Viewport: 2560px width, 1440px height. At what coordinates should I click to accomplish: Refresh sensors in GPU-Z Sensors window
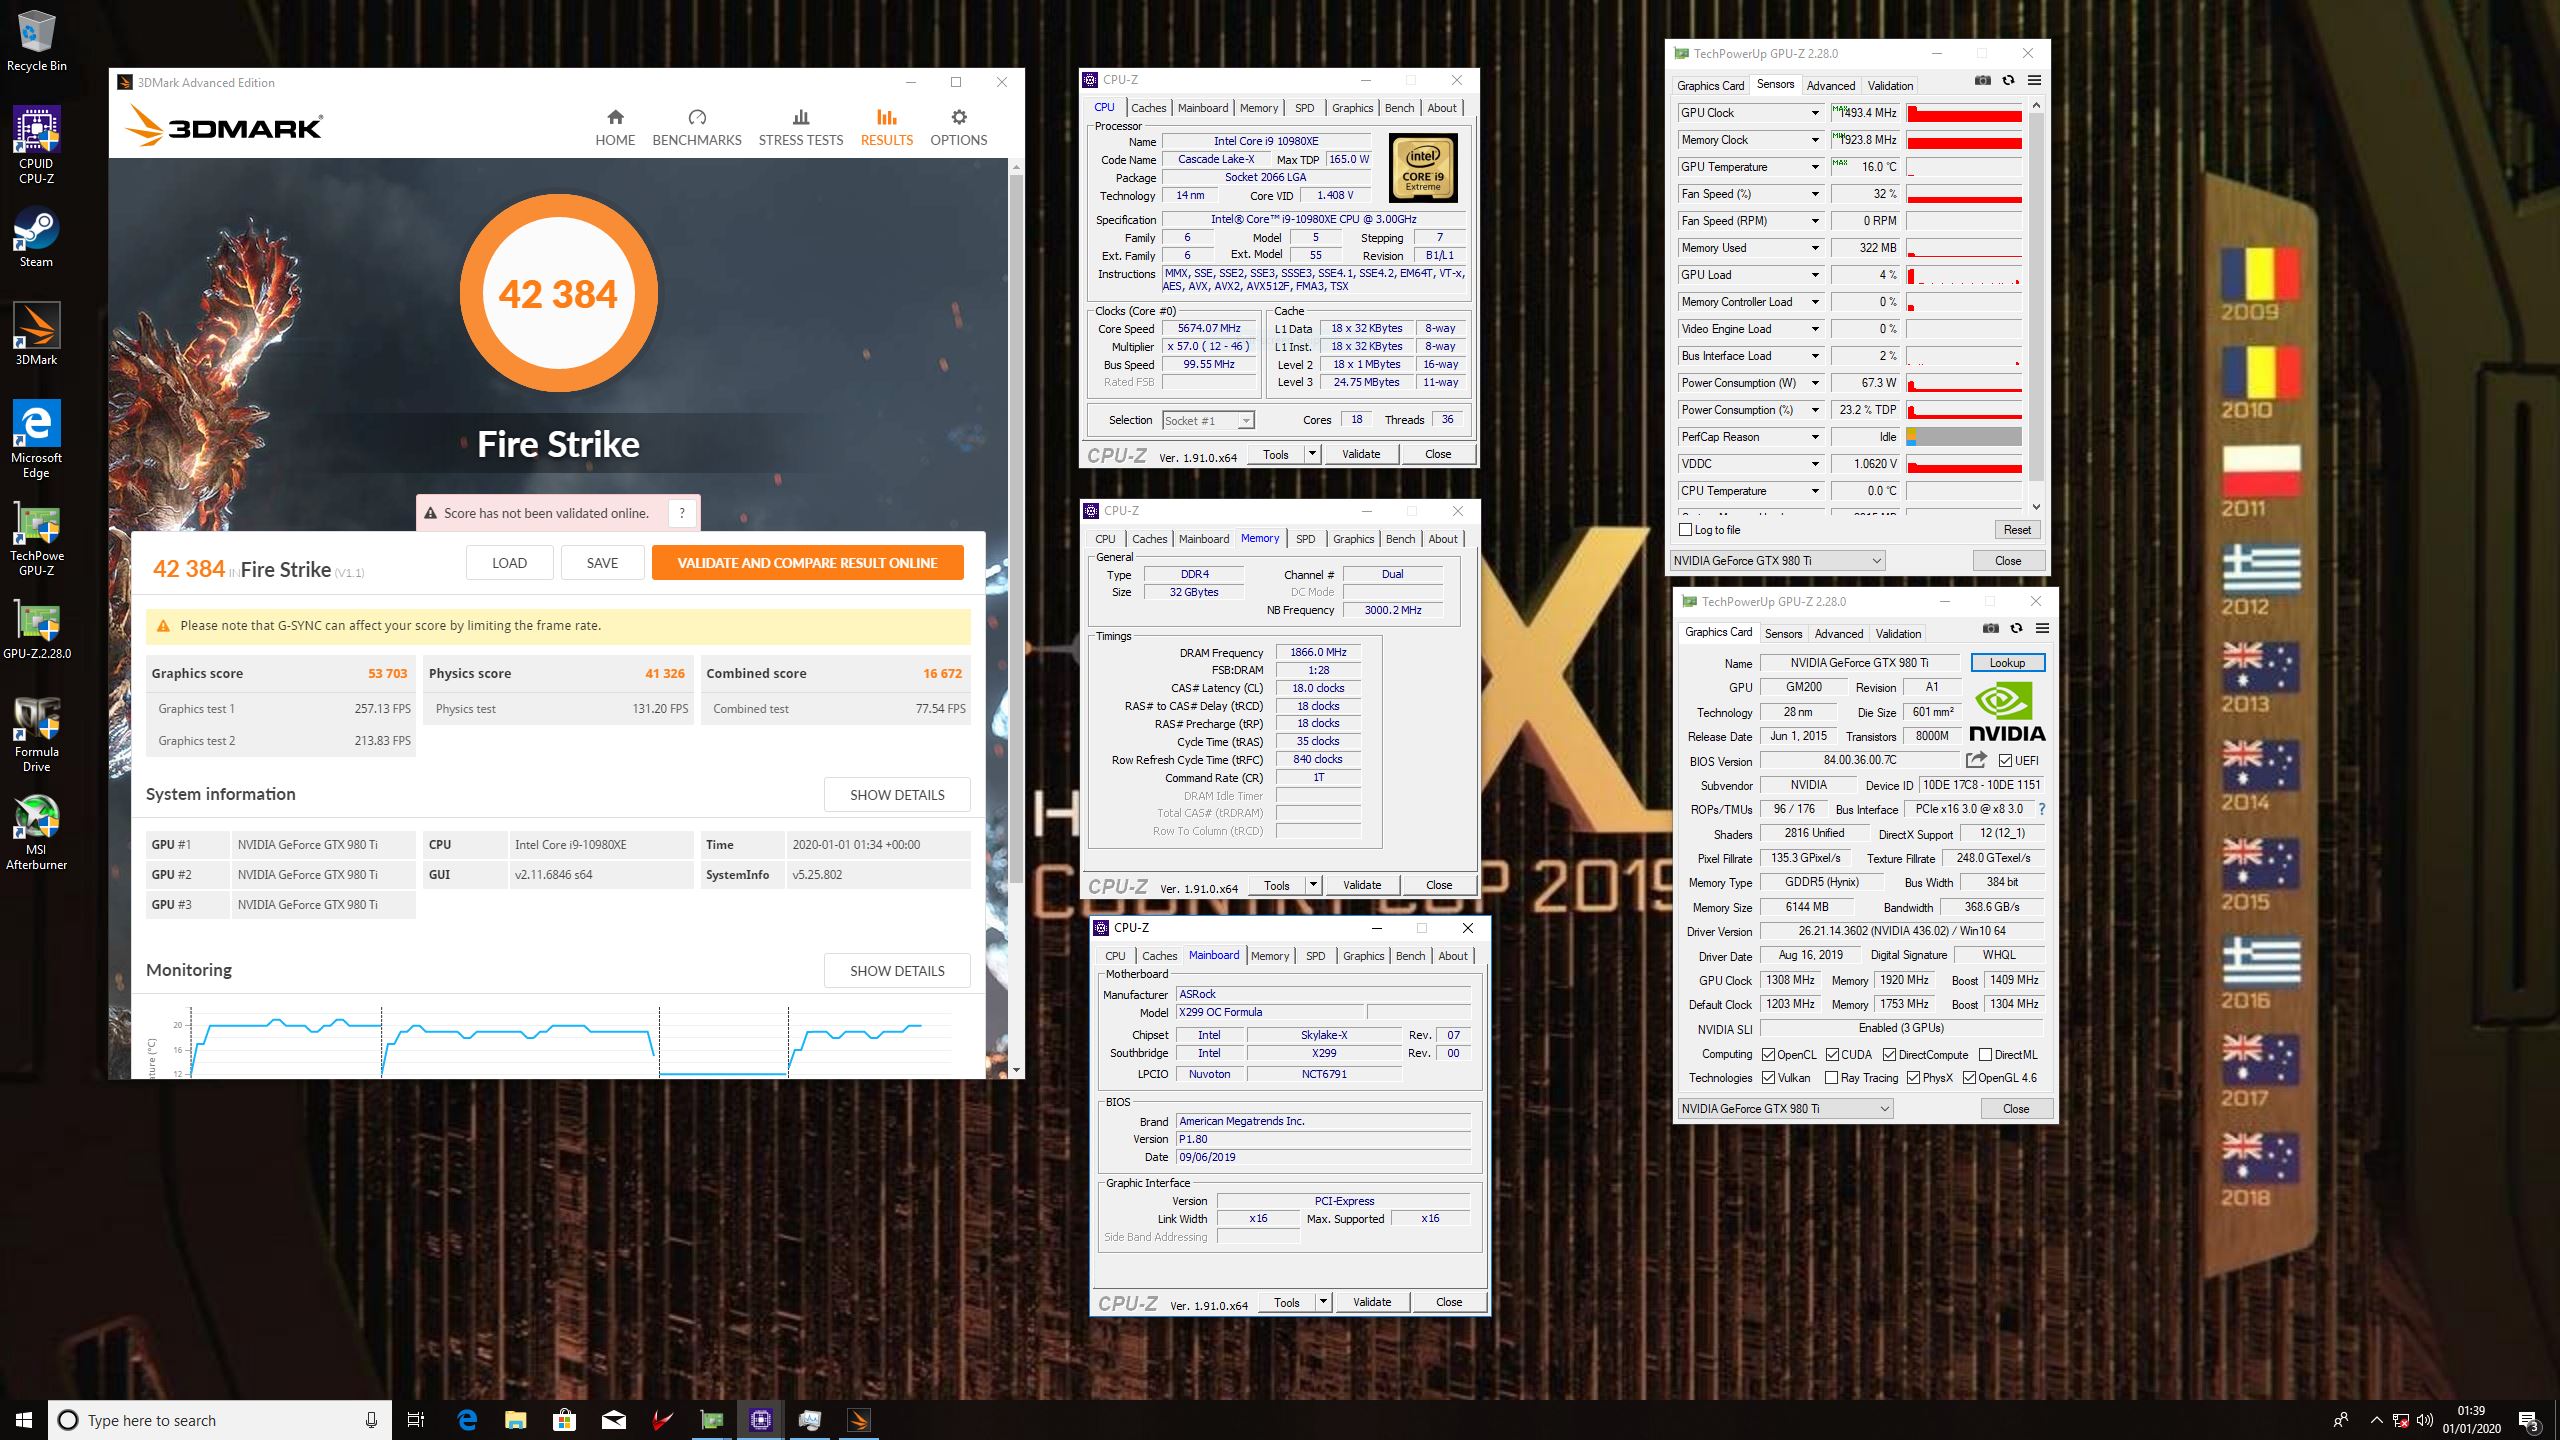(2008, 81)
